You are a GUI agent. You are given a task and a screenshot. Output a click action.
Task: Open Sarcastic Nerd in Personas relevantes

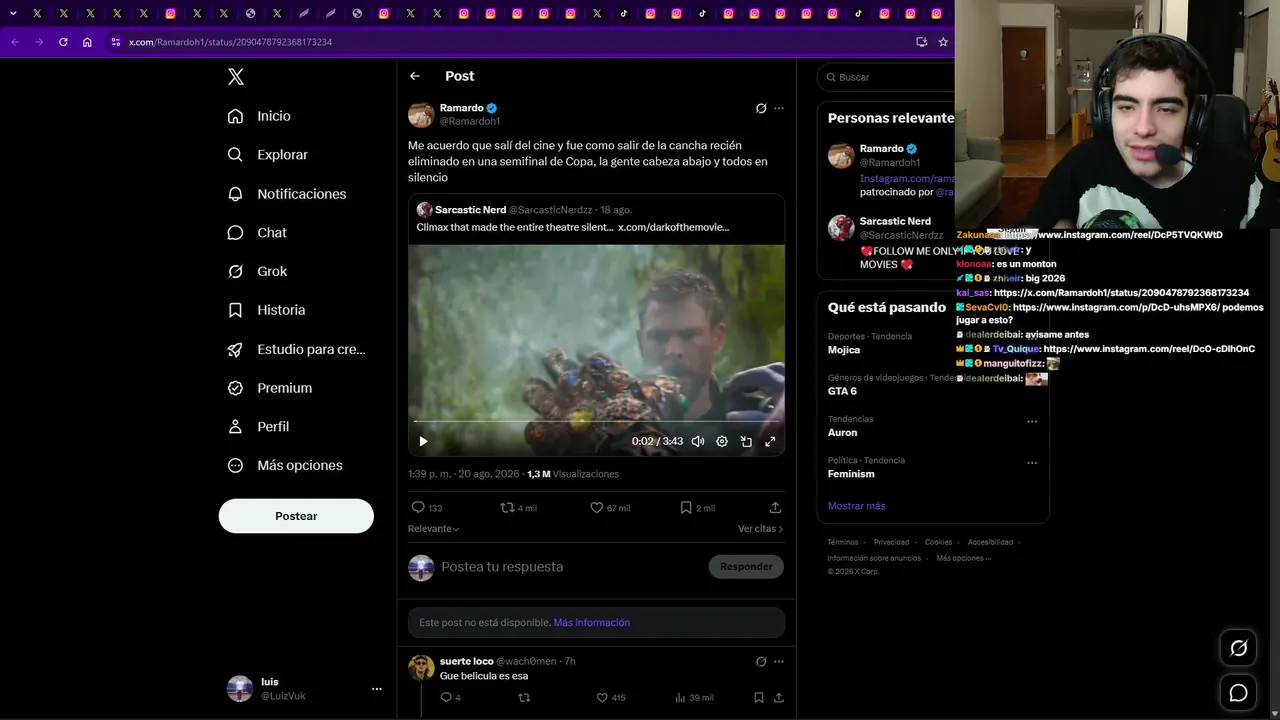895,222
